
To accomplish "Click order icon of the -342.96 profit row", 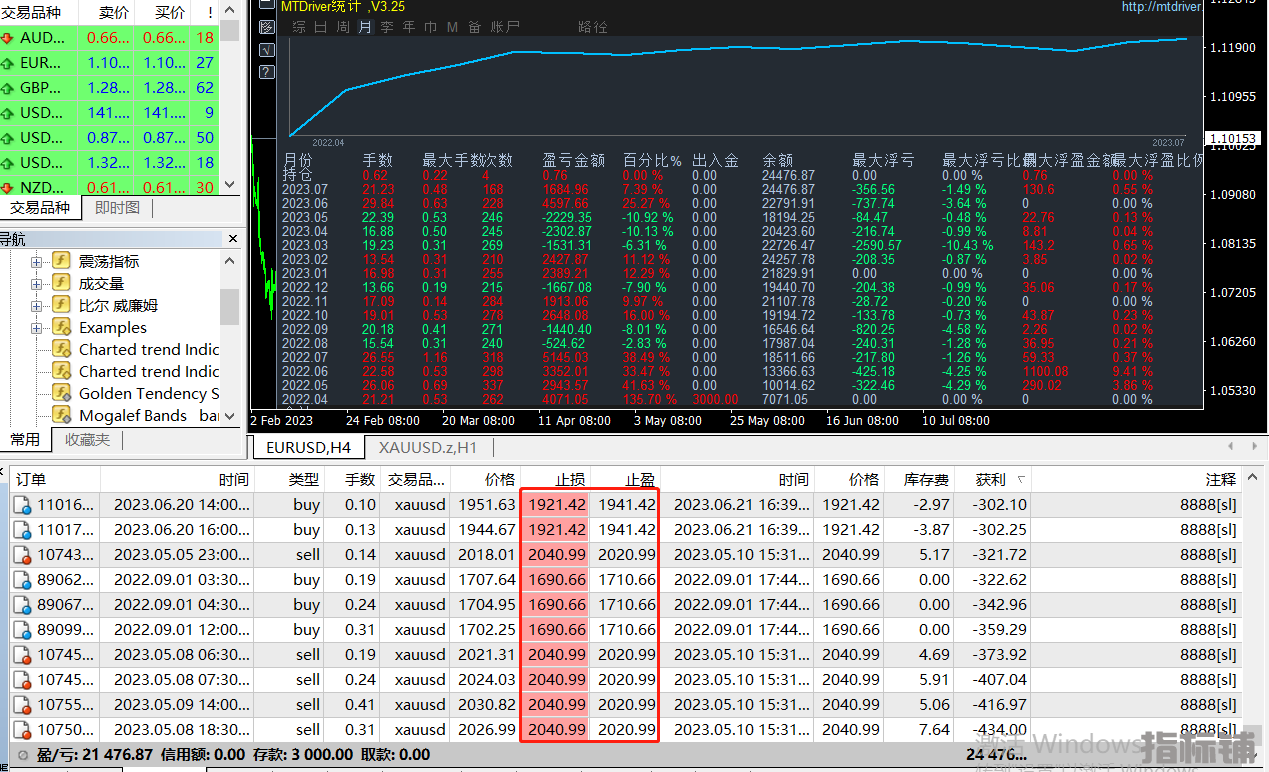I will point(23,605).
